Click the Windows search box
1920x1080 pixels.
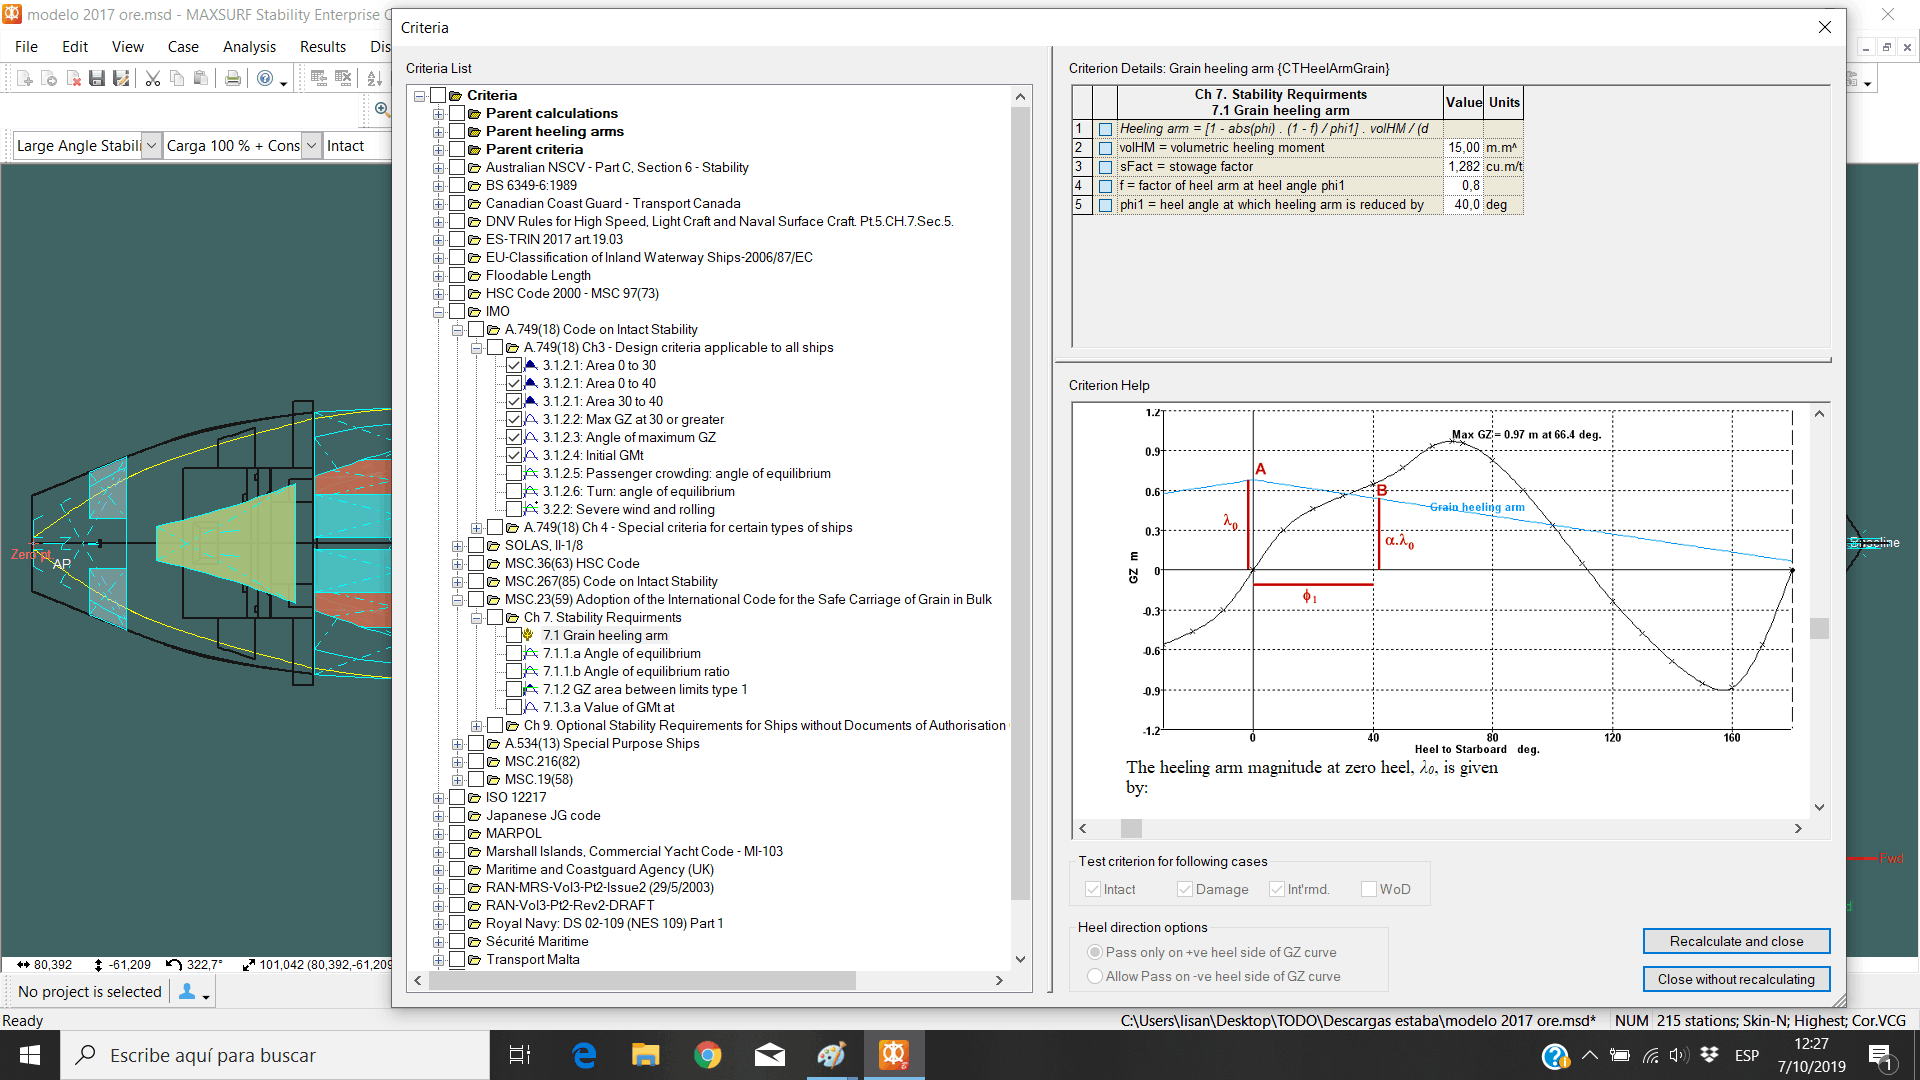(x=275, y=1055)
